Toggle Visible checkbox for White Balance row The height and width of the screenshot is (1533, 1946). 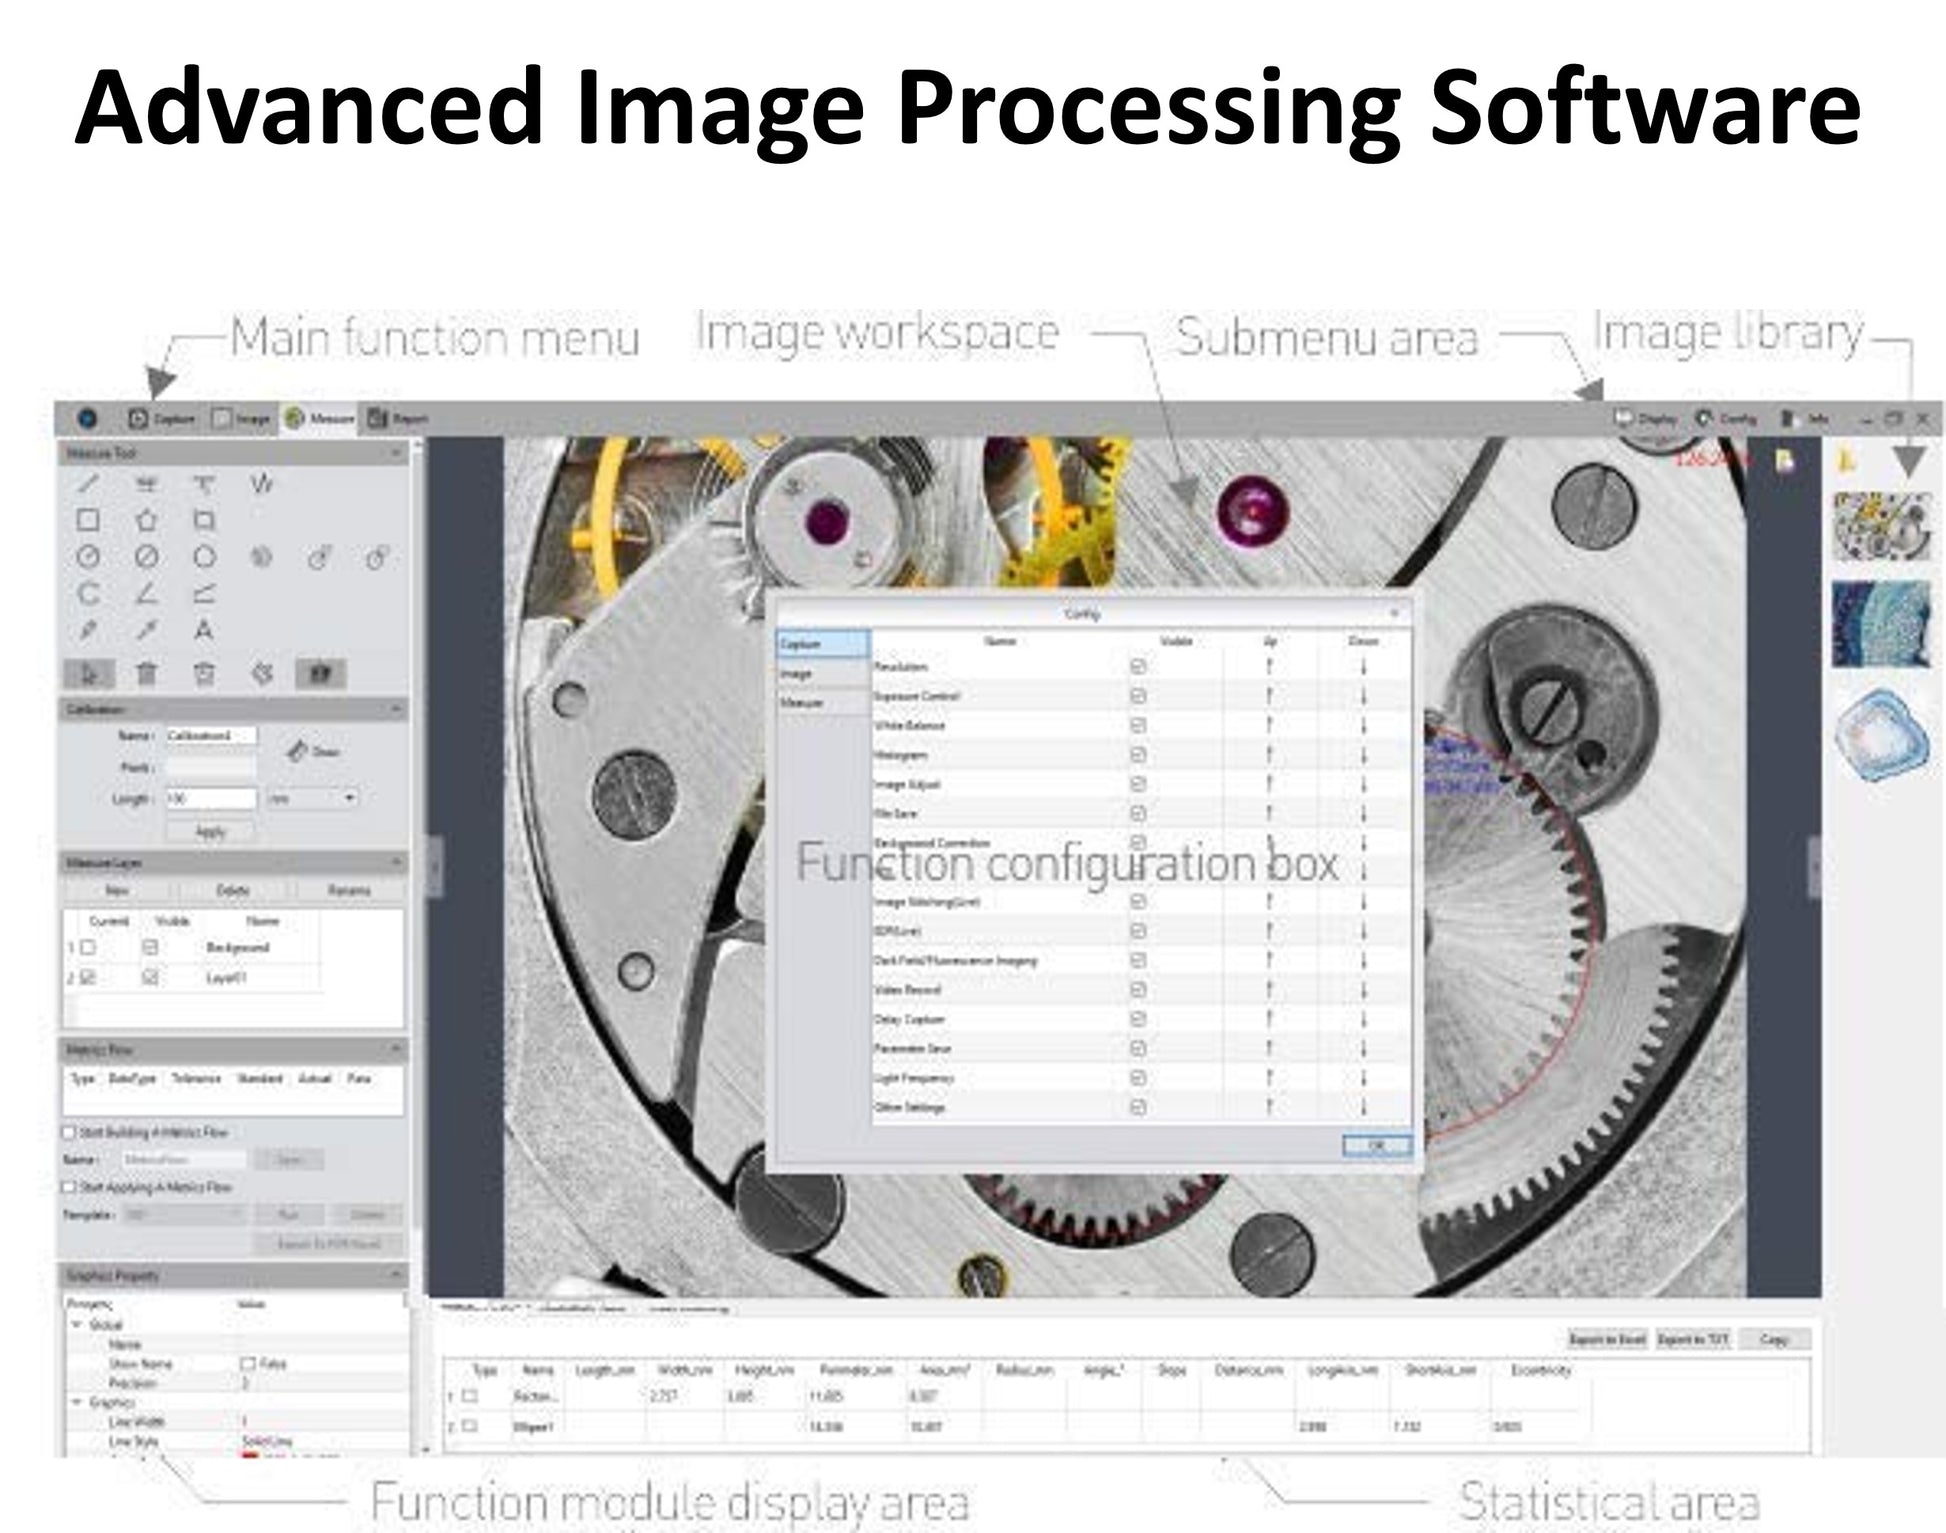pyautogui.click(x=1138, y=725)
